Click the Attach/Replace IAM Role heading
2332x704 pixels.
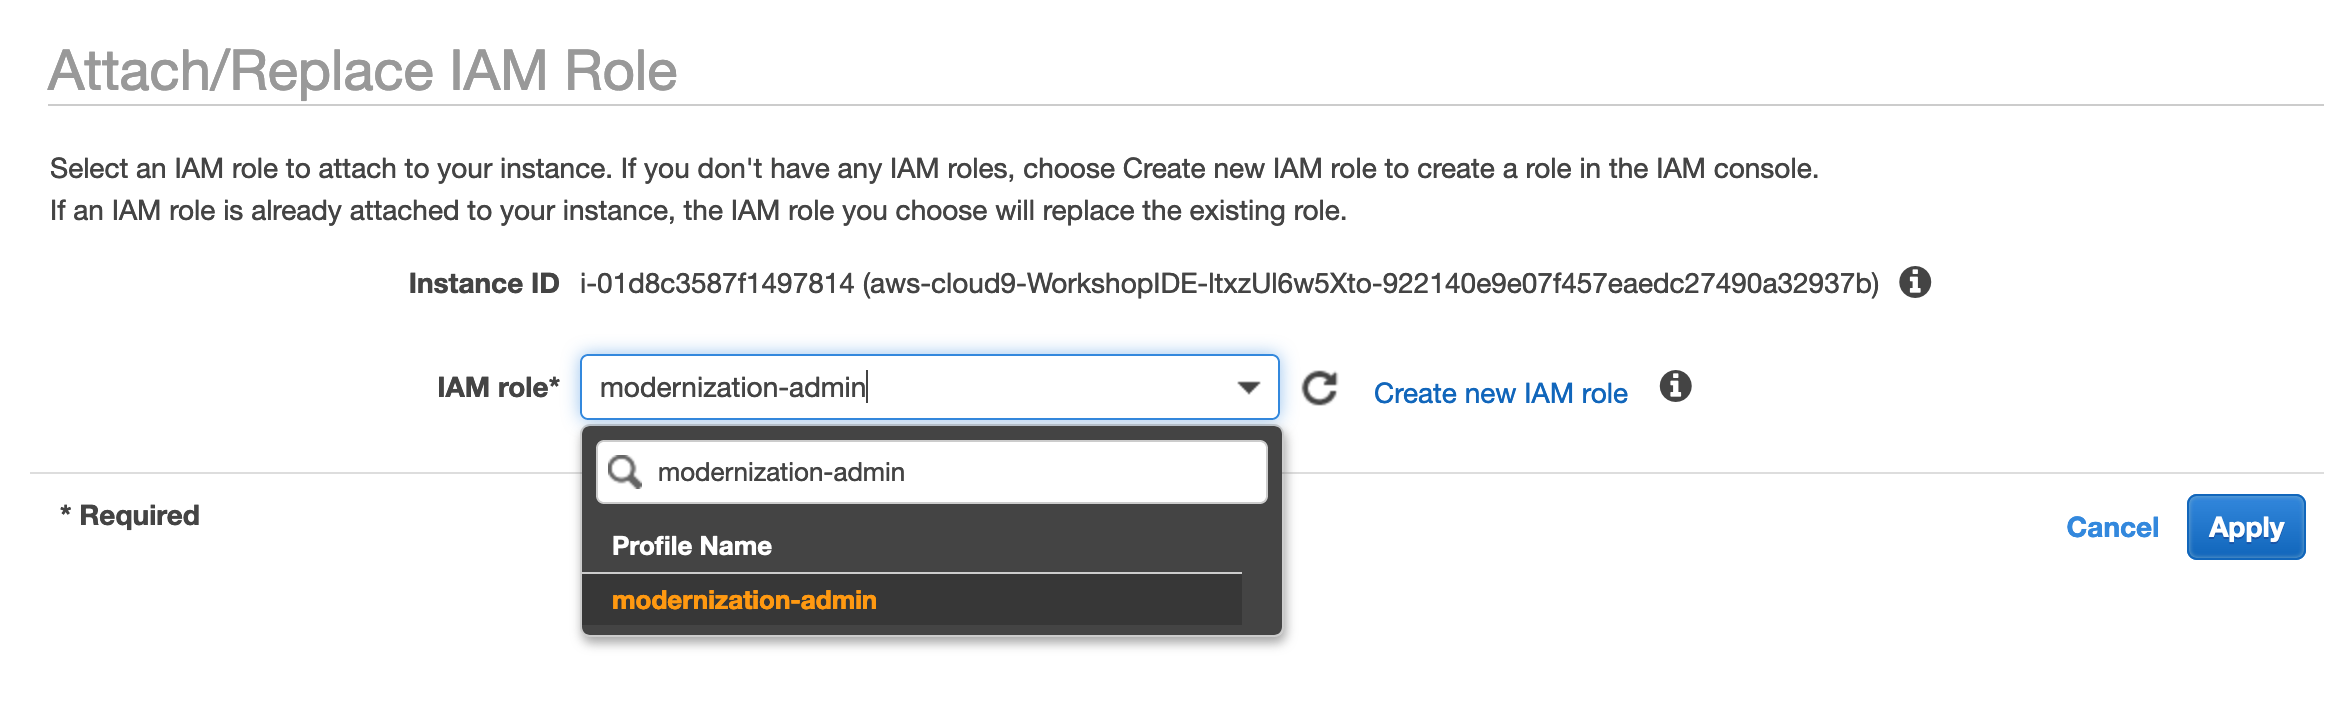coord(363,71)
